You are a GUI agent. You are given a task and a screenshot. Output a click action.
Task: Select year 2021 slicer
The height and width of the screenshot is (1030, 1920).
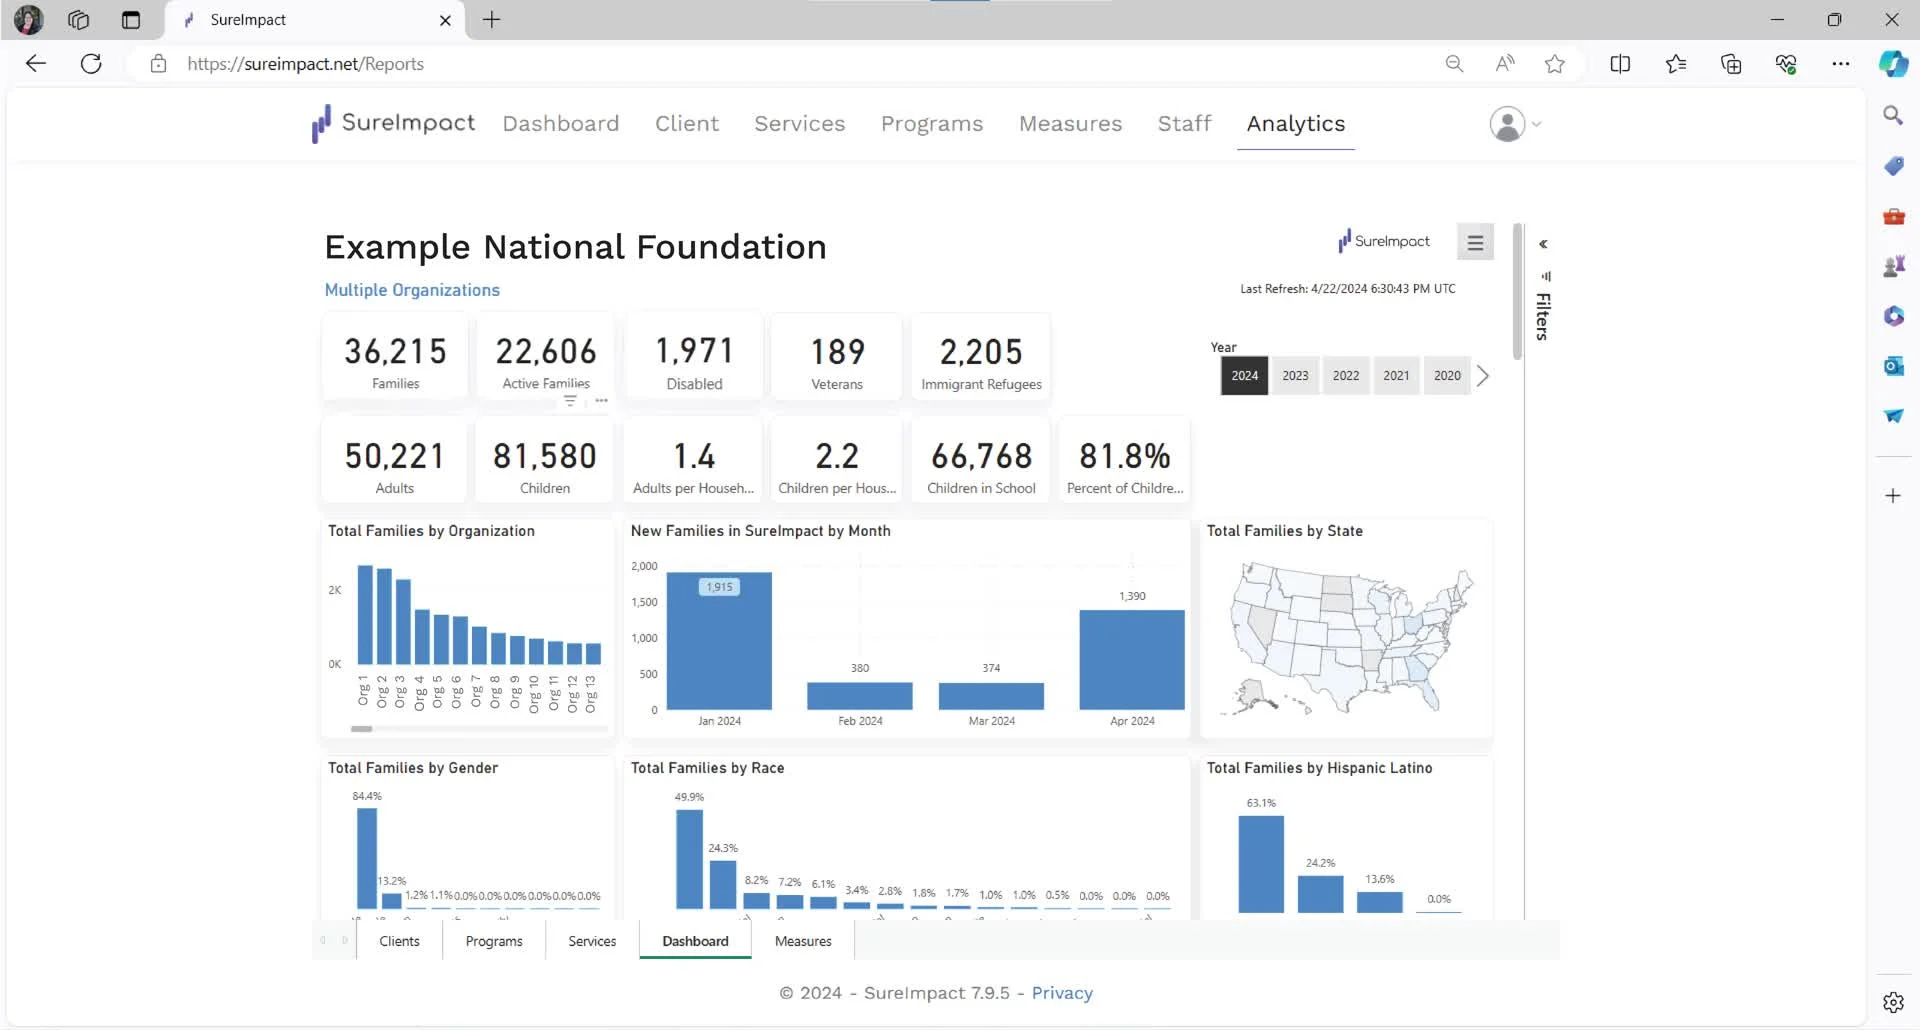[x=1396, y=376]
